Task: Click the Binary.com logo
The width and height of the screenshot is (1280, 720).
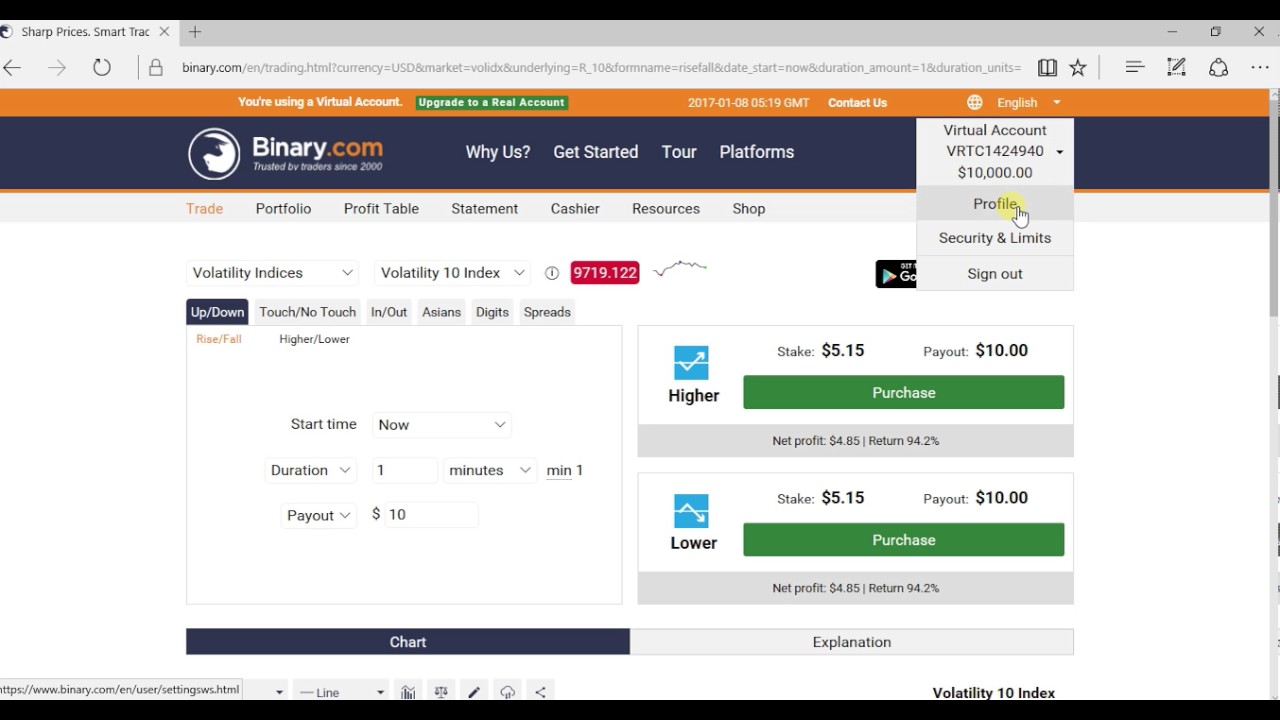Action: pyautogui.click(x=285, y=153)
